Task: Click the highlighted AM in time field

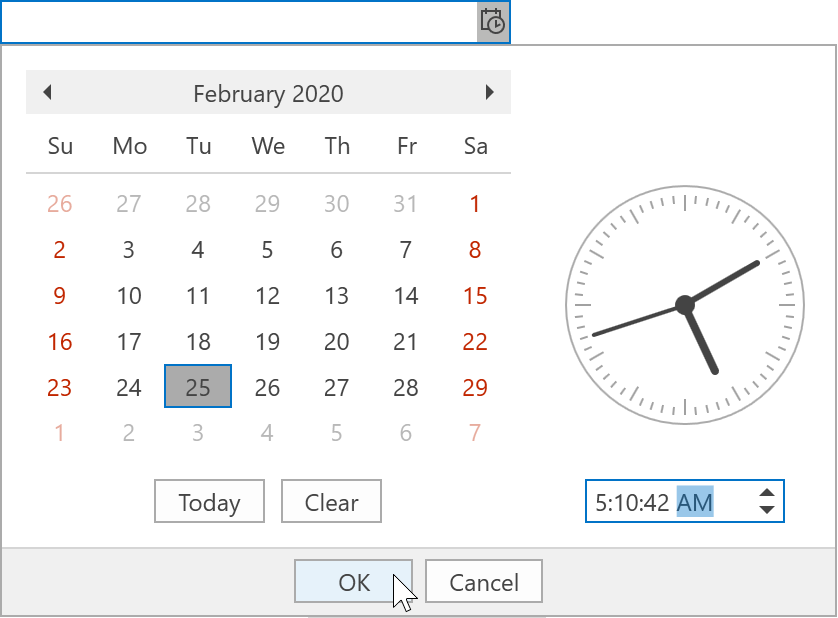Action: 695,502
